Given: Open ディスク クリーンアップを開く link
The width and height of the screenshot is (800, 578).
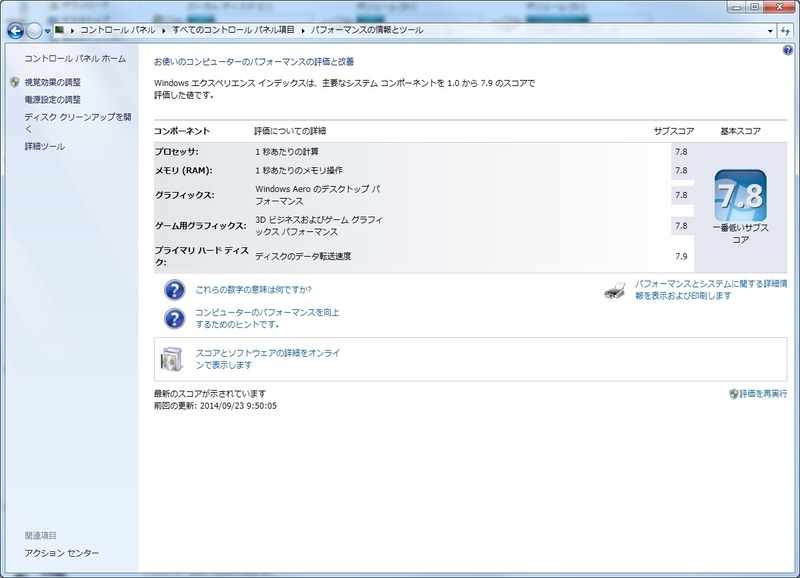Looking at the screenshot, I should pyautogui.click(x=78, y=122).
